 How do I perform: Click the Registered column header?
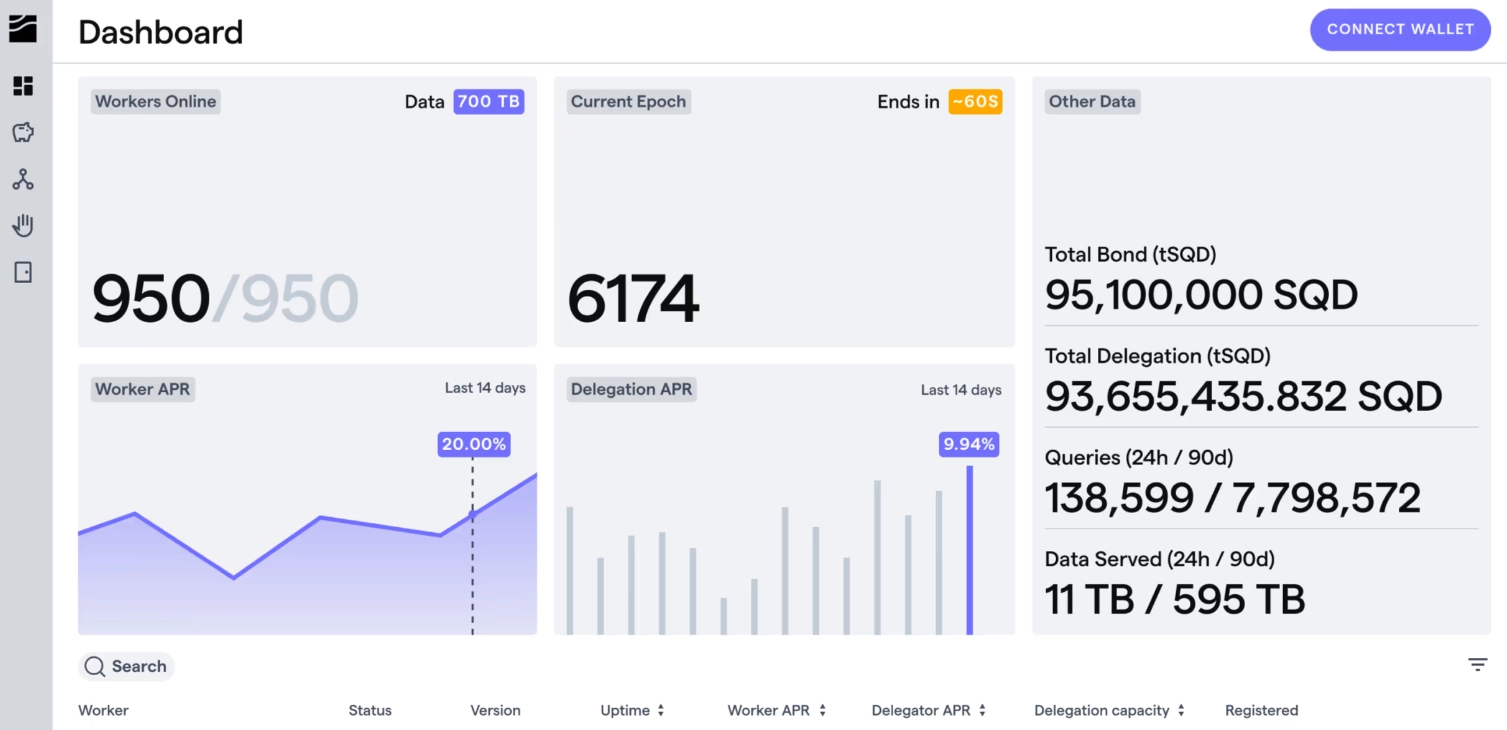[x=1261, y=711]
